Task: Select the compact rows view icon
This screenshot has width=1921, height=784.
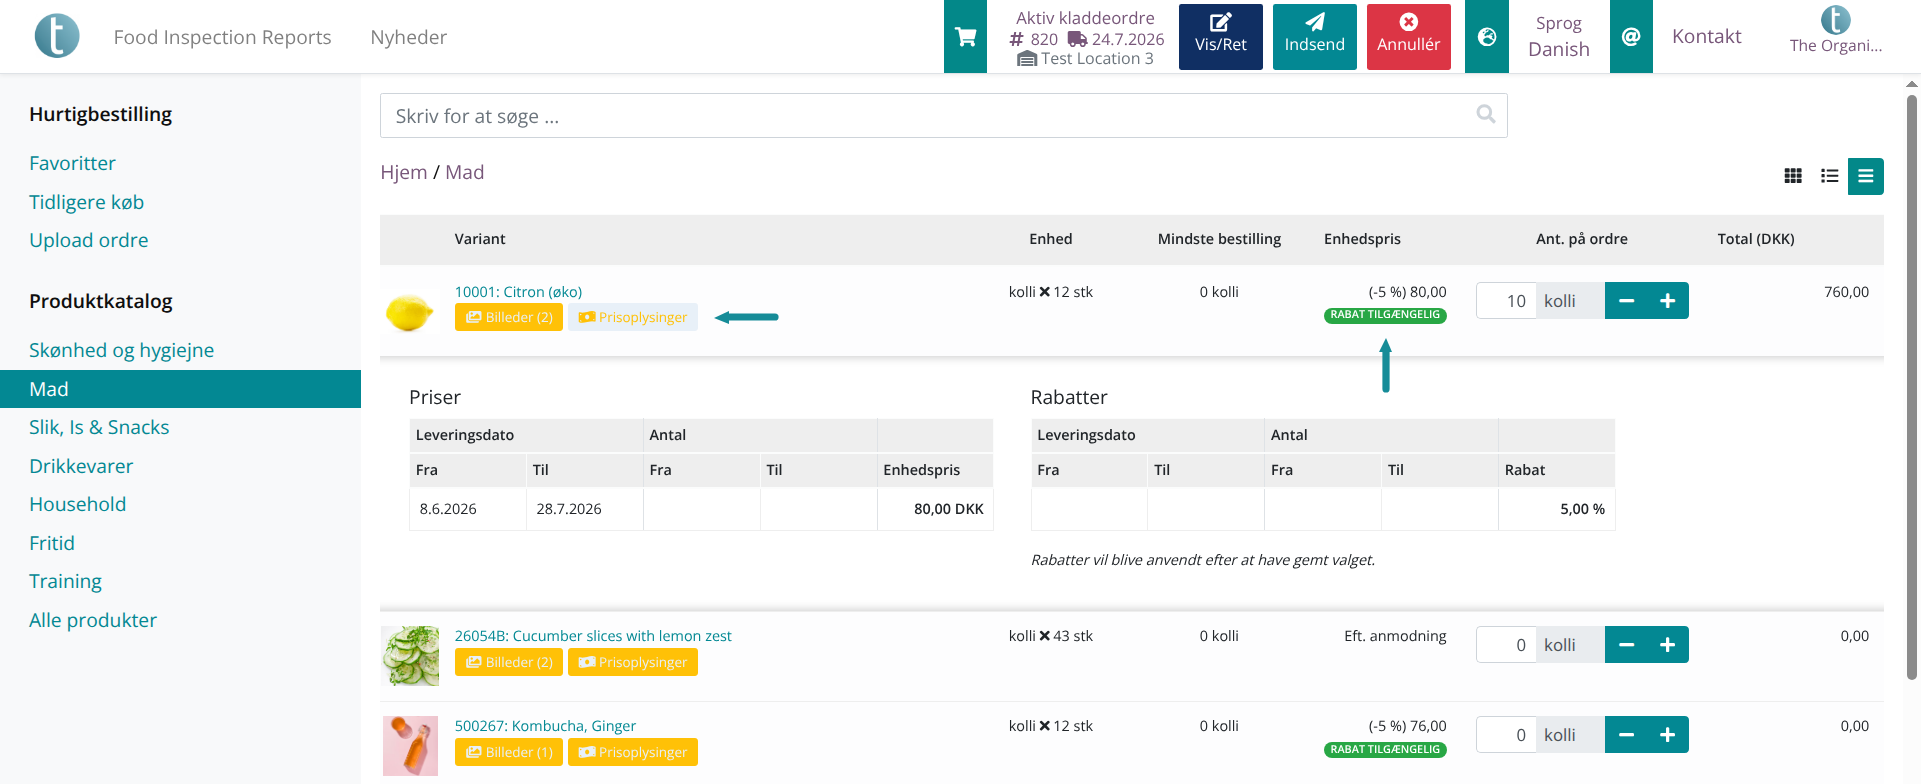Action: pyautogui.click(x=1866, y=176)
